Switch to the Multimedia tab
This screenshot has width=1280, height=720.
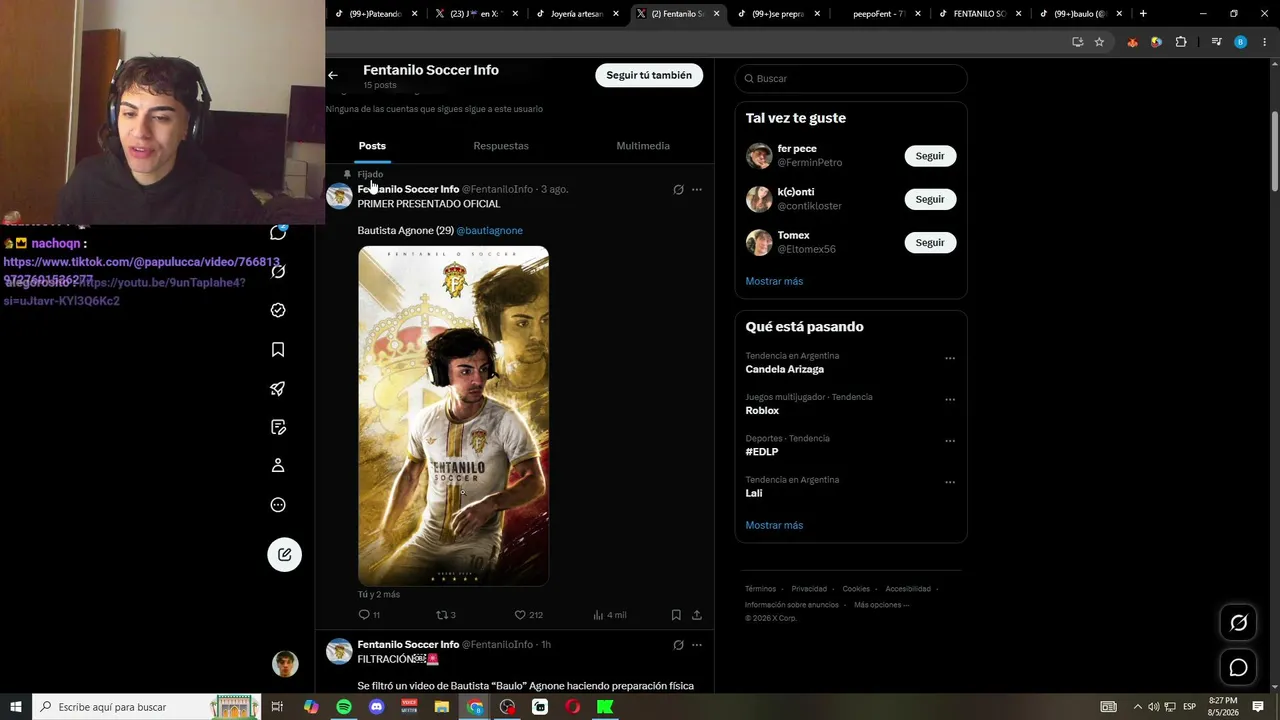pyautogui.click(x=643, y=146)
